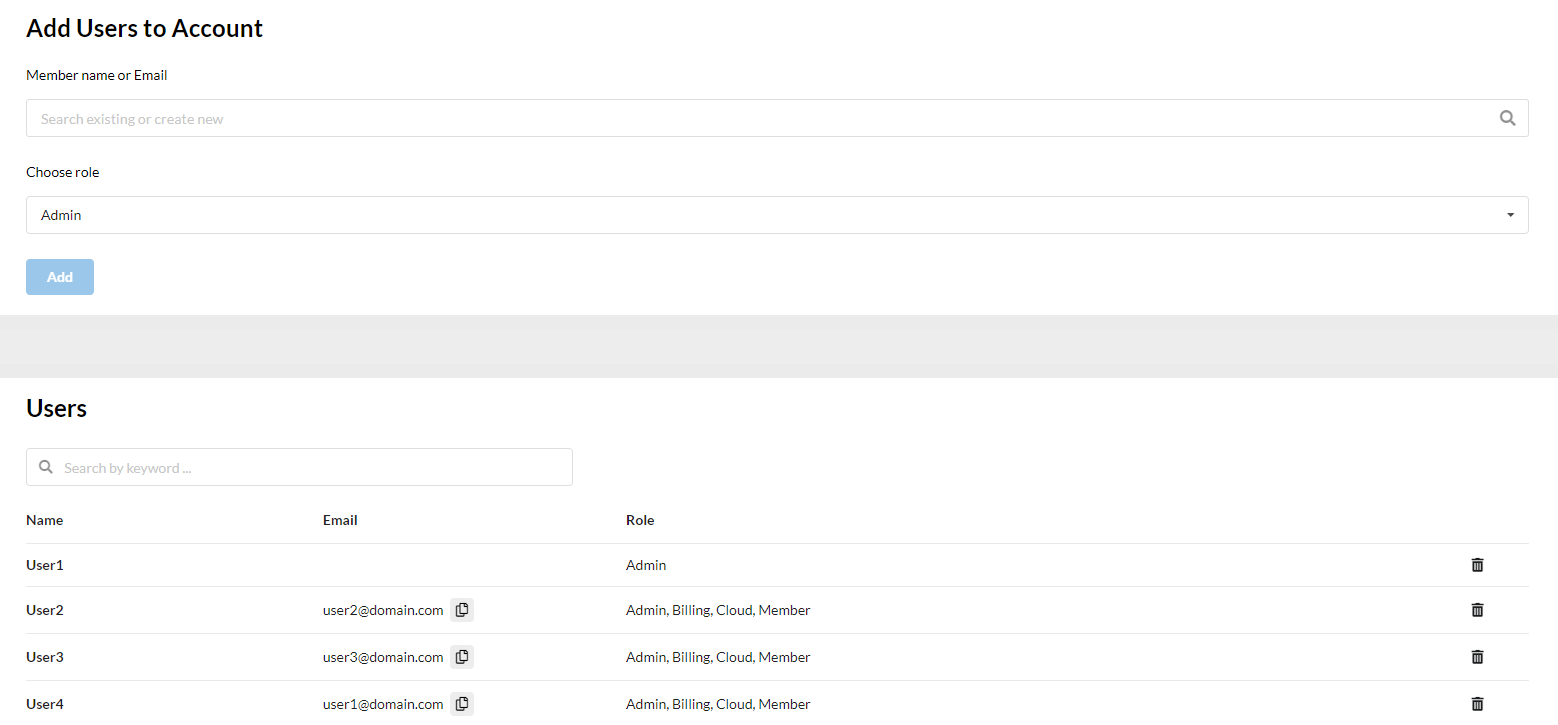Click the magnifier icon in member search
The height and width of the screenshot is (725, 1558).
[x=1508, y=118]
